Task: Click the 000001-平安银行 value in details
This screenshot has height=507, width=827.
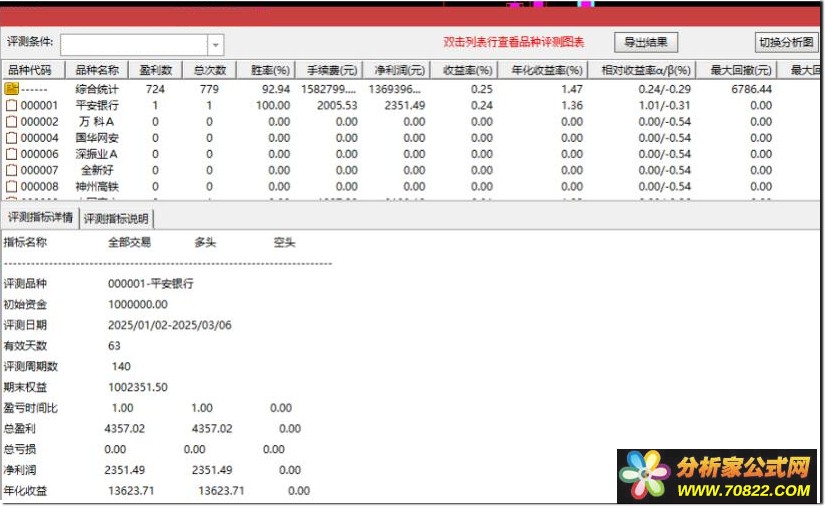Action: [151, 284]
